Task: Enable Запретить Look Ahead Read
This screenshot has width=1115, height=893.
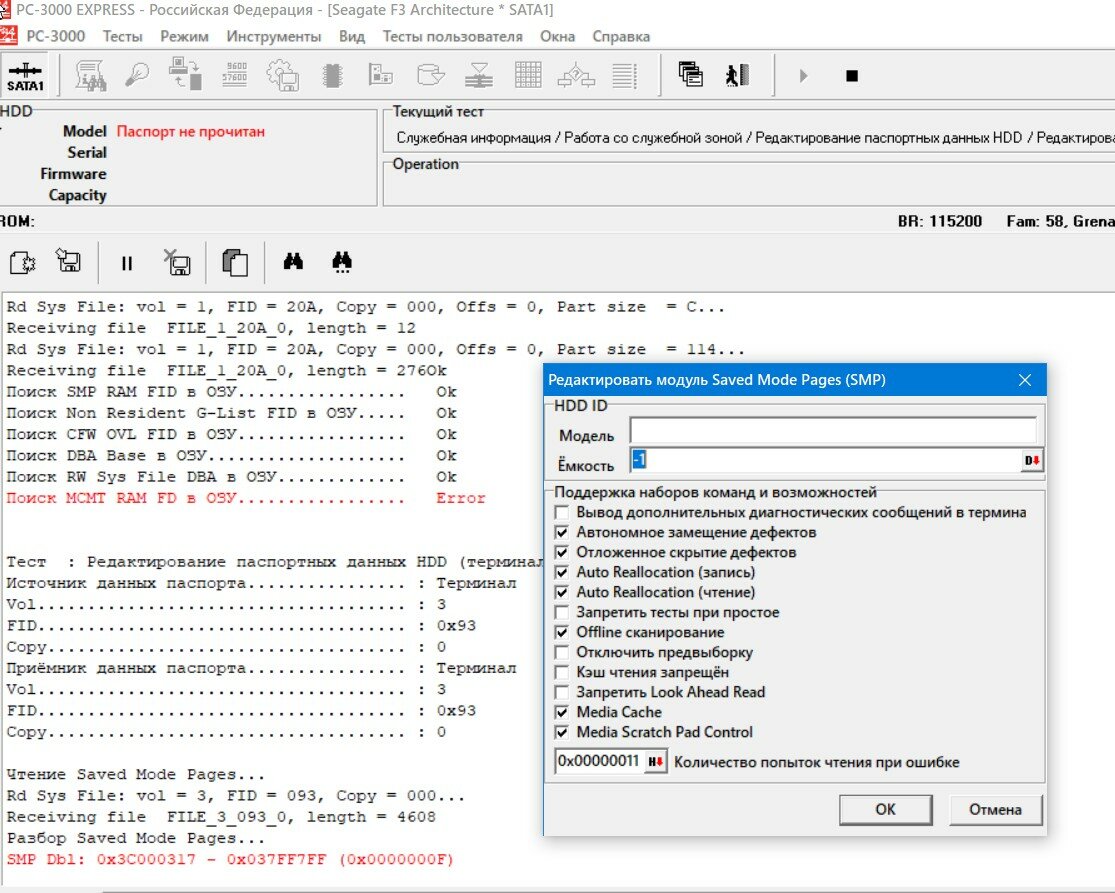Action: 562,692
